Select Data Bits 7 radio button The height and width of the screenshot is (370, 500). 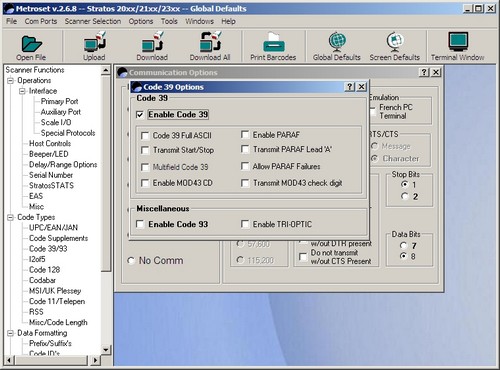click(403, 246)
